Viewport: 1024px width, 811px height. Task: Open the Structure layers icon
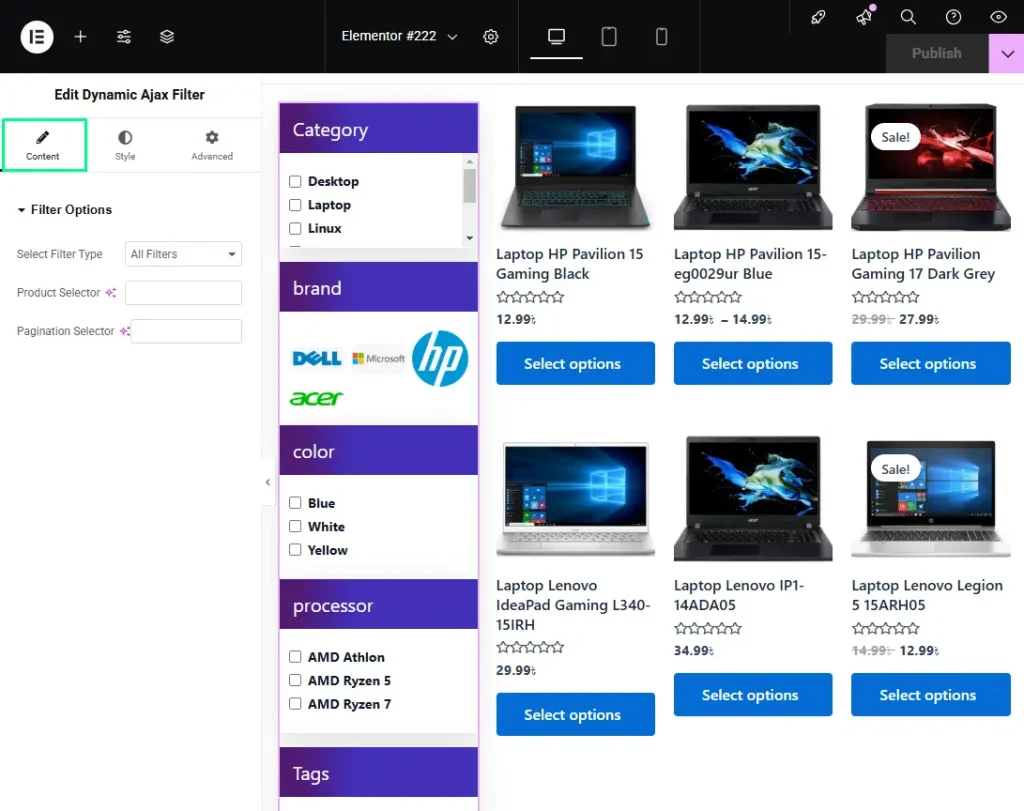coord(167,37)
